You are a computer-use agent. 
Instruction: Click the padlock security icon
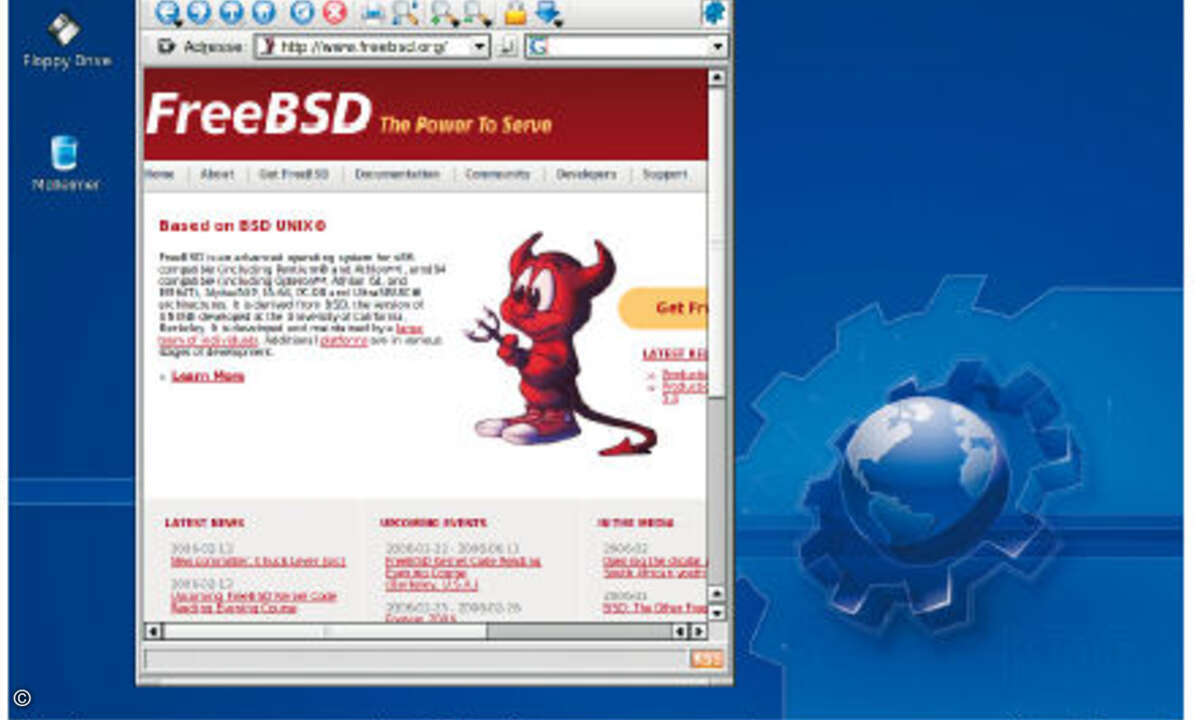pos(514,12)
